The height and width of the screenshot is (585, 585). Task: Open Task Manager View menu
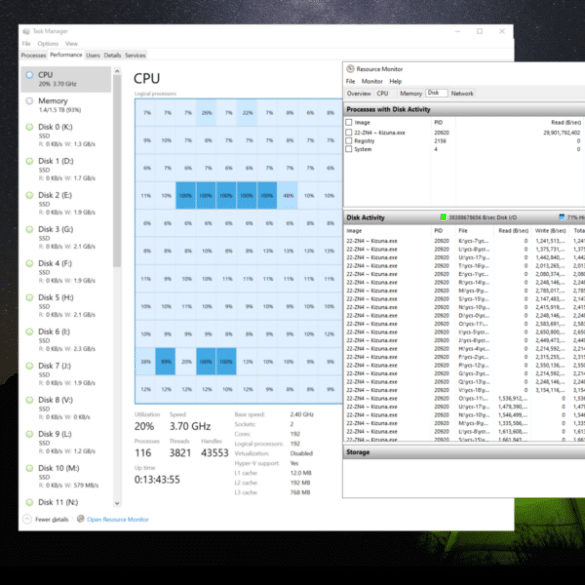[x=71, y=44]
